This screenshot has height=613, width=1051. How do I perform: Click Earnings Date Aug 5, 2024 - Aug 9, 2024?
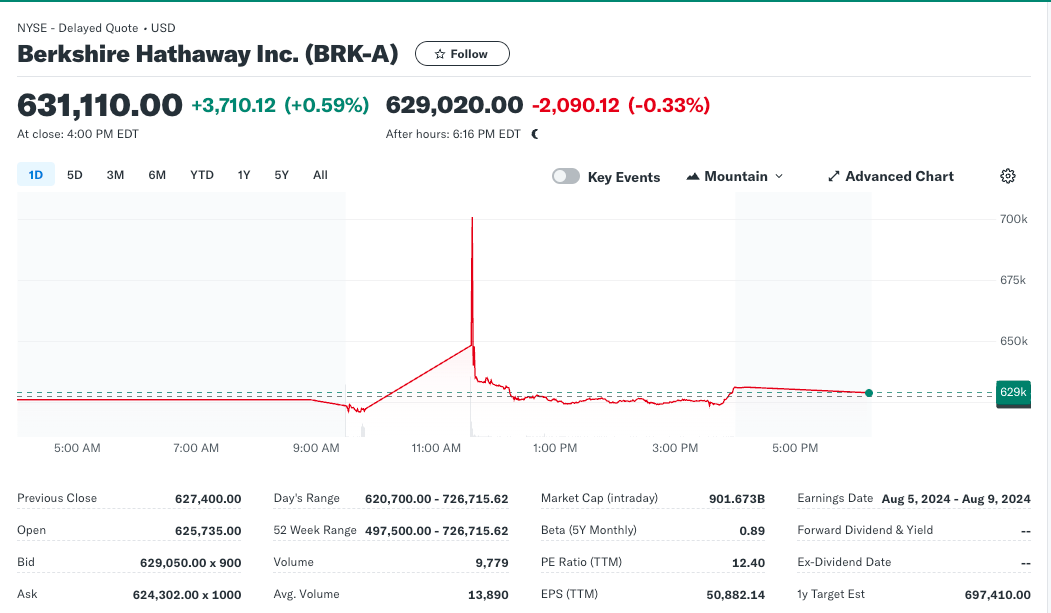956,499
